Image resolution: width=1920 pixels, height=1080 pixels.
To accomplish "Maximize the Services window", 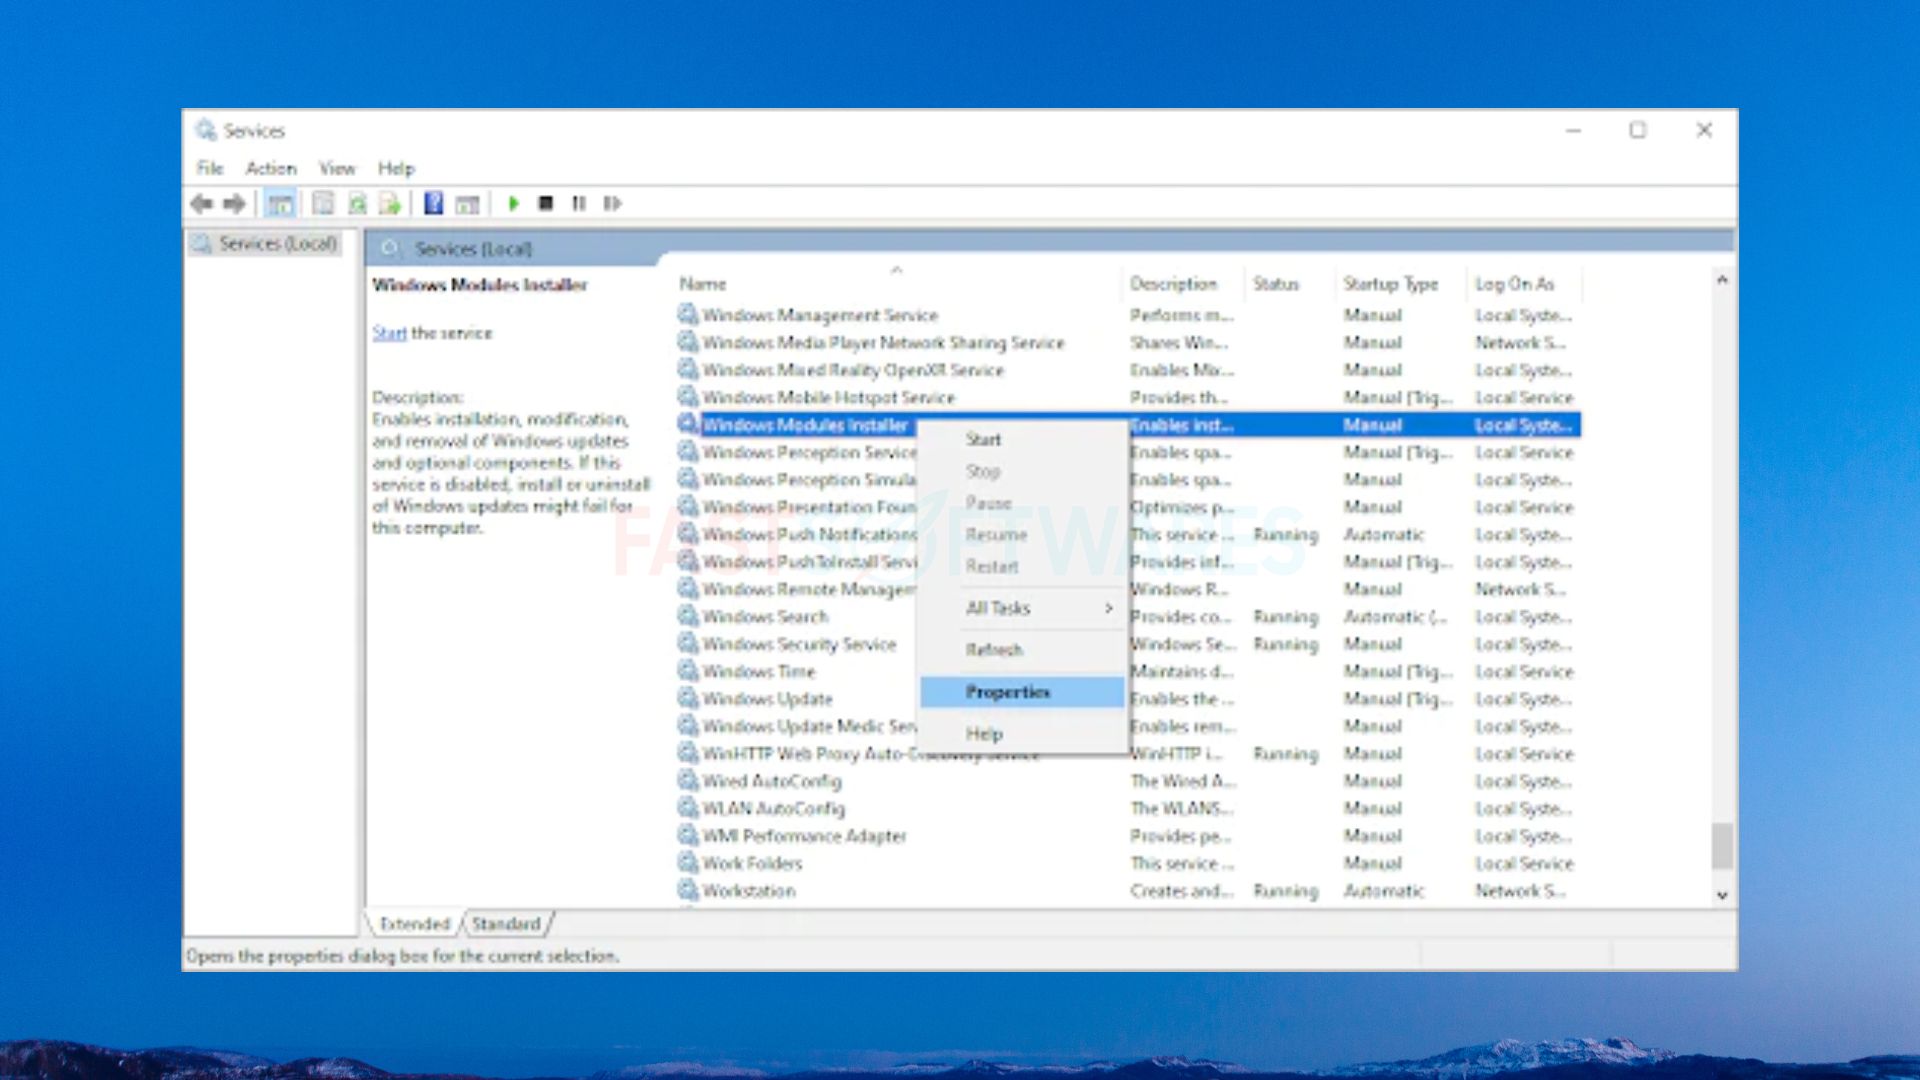I will (1638, 130).
